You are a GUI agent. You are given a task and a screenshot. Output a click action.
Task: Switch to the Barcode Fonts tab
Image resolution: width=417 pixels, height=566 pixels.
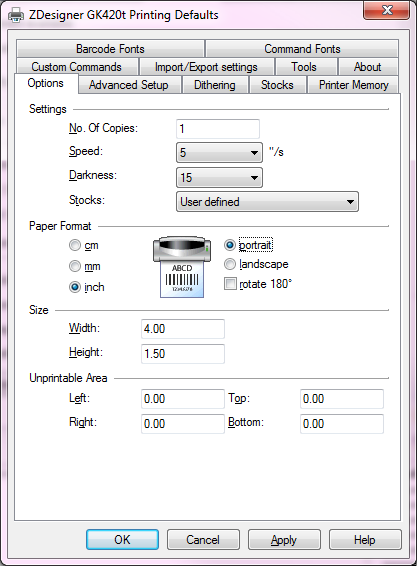pos(110,49)
